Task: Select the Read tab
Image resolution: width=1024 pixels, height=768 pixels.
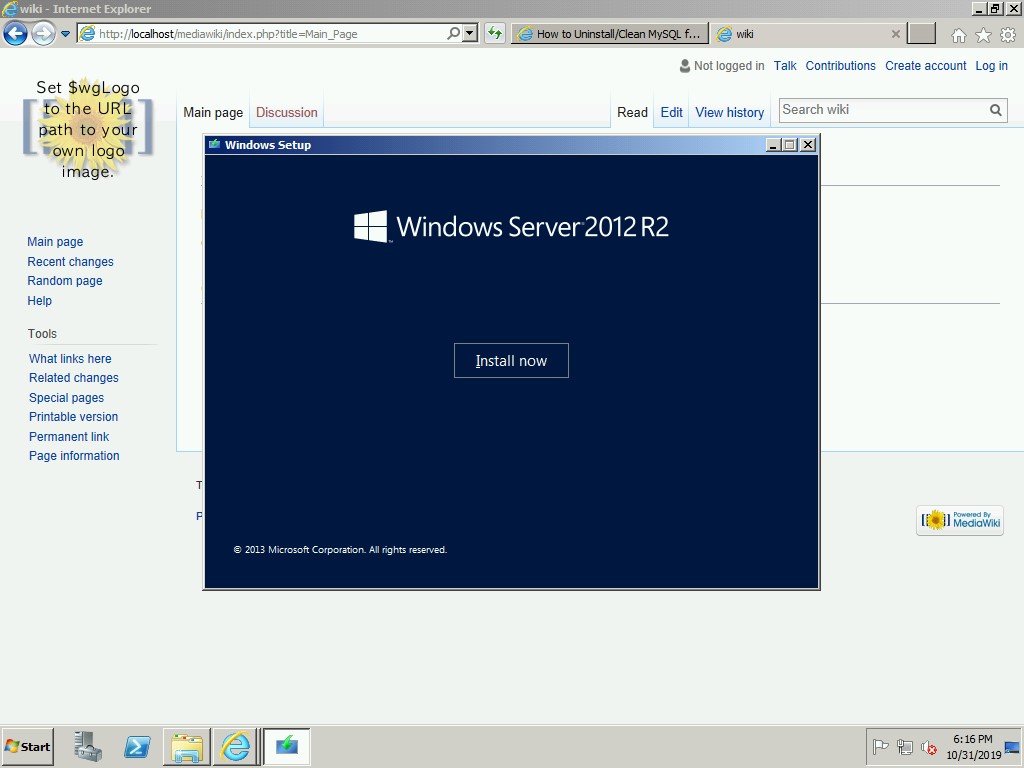Action: pyautogui.click(x=632, y=112)
